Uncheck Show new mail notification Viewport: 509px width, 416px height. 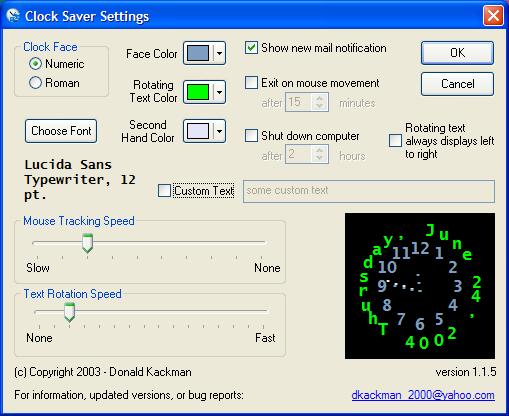click(x=251, y=48)
